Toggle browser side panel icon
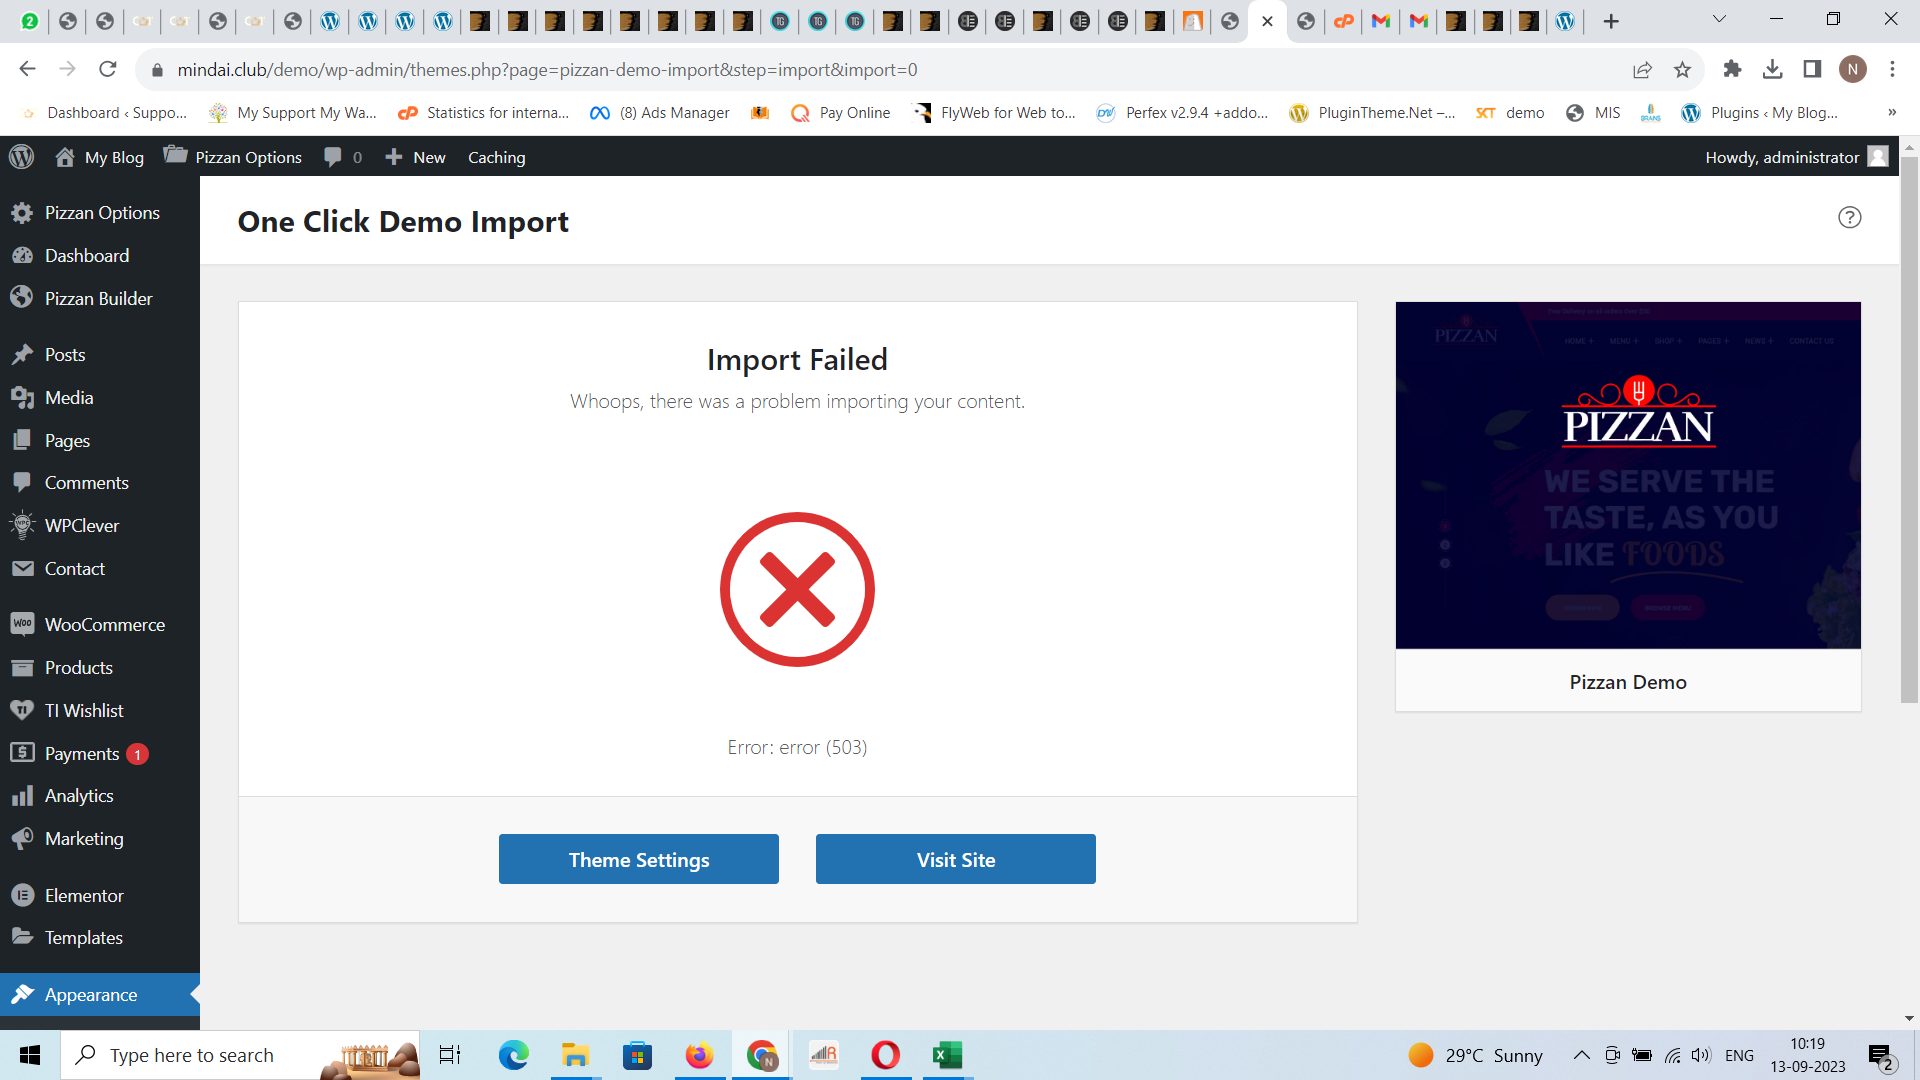The height and width of the screenshot is (1080, 1920). point(1812,69)
